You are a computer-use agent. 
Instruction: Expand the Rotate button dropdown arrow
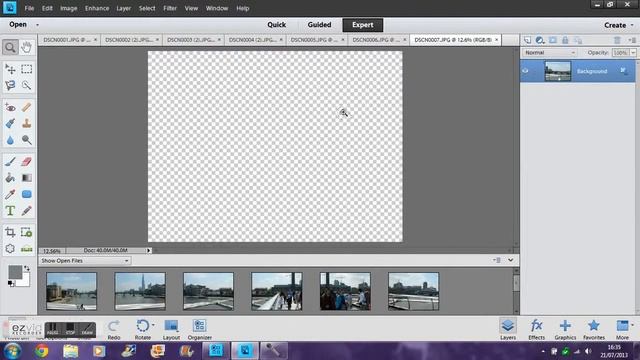coord(153,325)
